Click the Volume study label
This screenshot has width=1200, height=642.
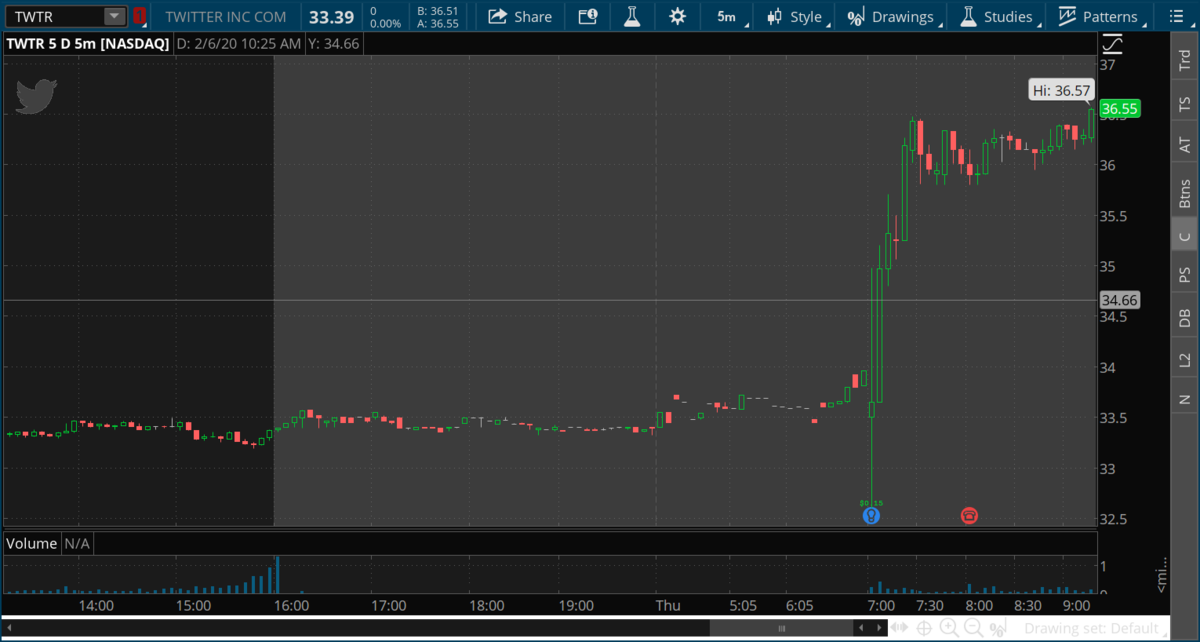tap(32, 544)
